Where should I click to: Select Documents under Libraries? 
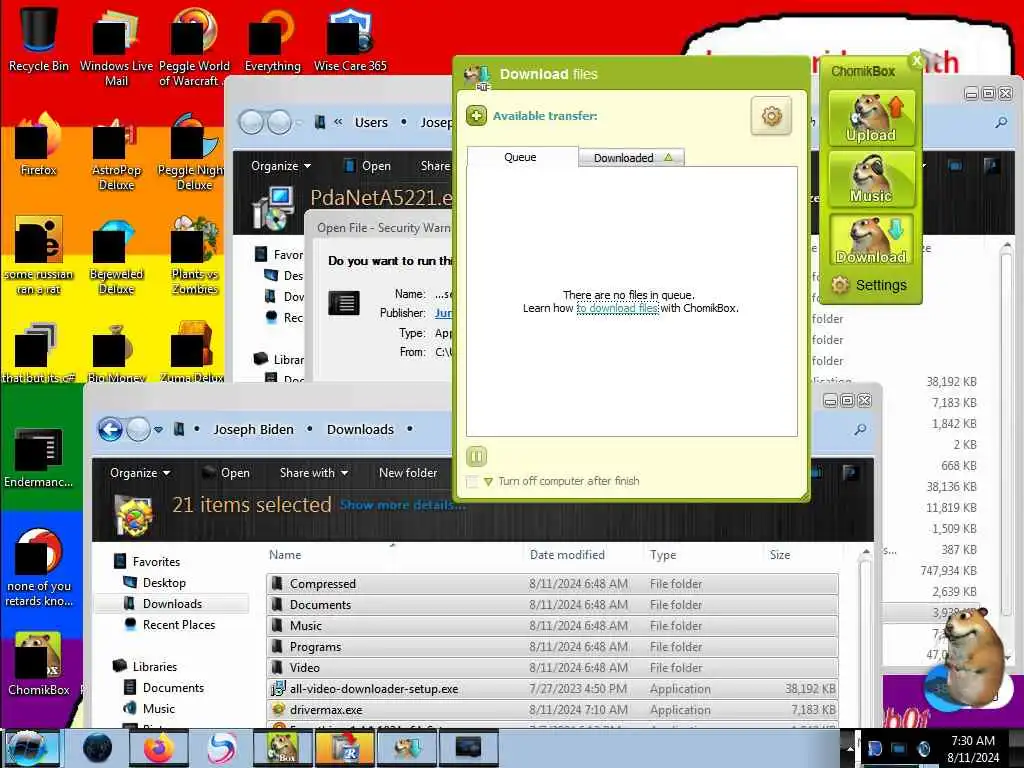[x=173, y=688]
